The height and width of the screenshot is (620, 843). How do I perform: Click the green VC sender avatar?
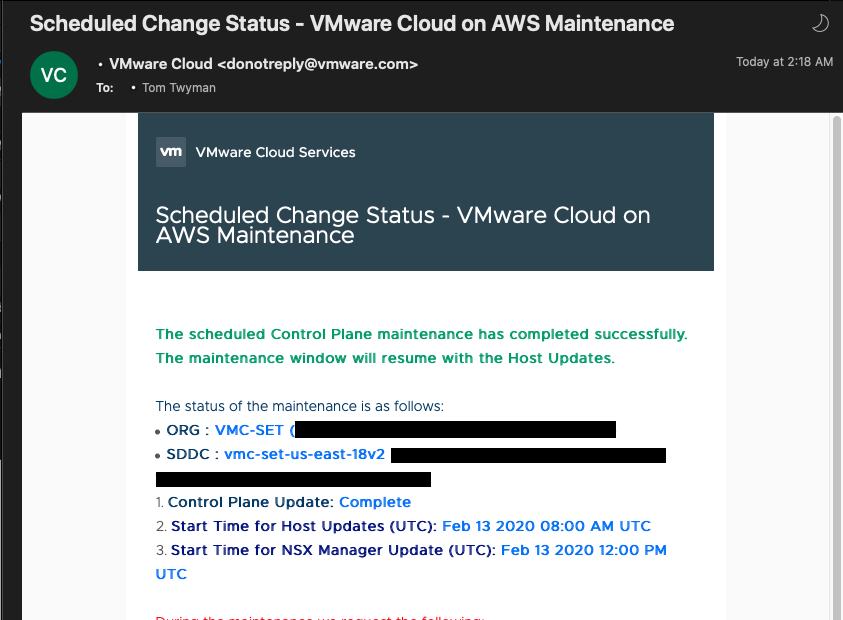[x=54, y=76]
